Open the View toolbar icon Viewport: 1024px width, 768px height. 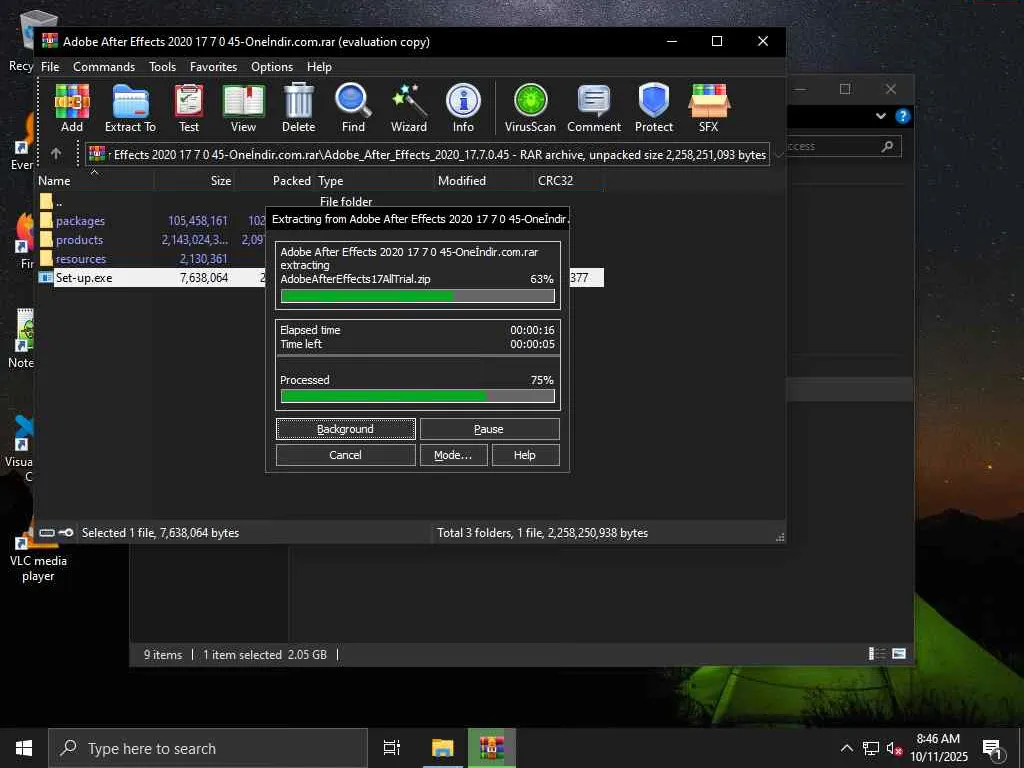pos(243,108)
